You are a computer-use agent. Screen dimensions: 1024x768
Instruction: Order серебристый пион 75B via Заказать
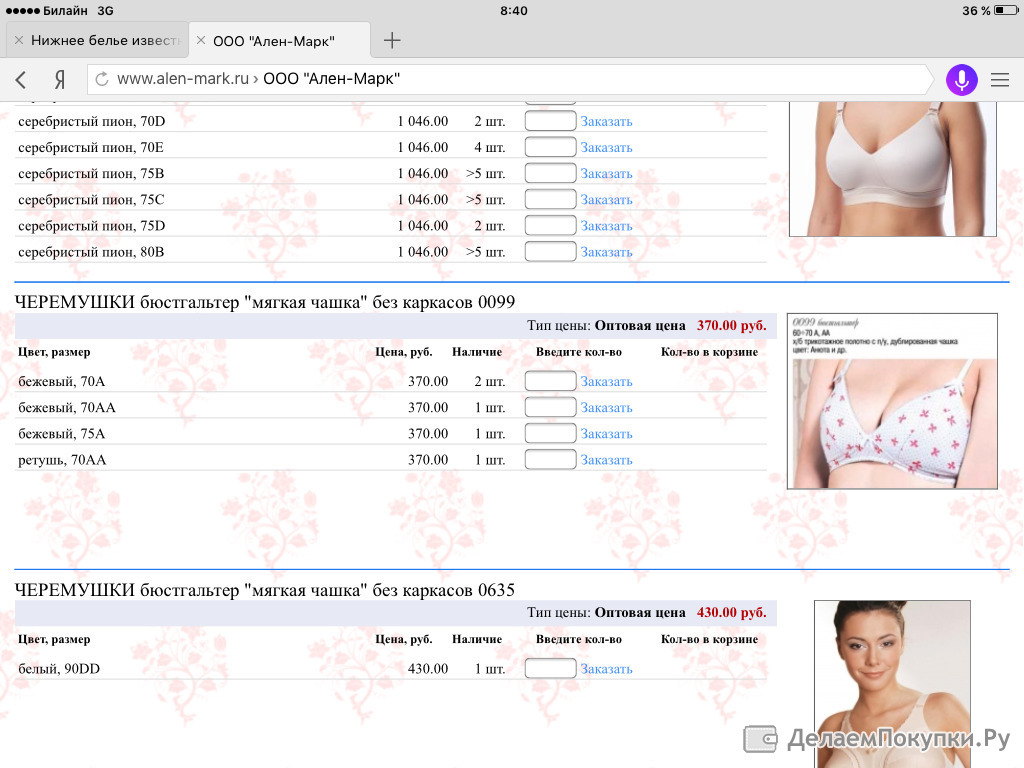coord(606,174)
